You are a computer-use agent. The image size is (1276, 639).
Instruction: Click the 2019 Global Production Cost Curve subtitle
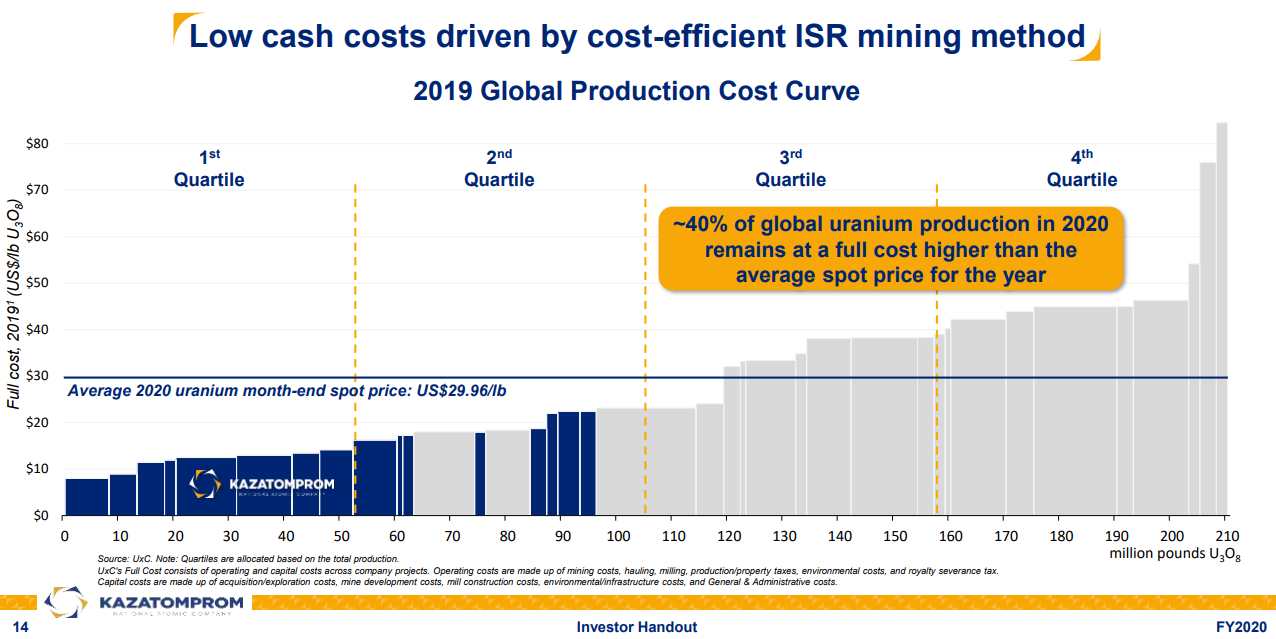[x=636, y=91]
